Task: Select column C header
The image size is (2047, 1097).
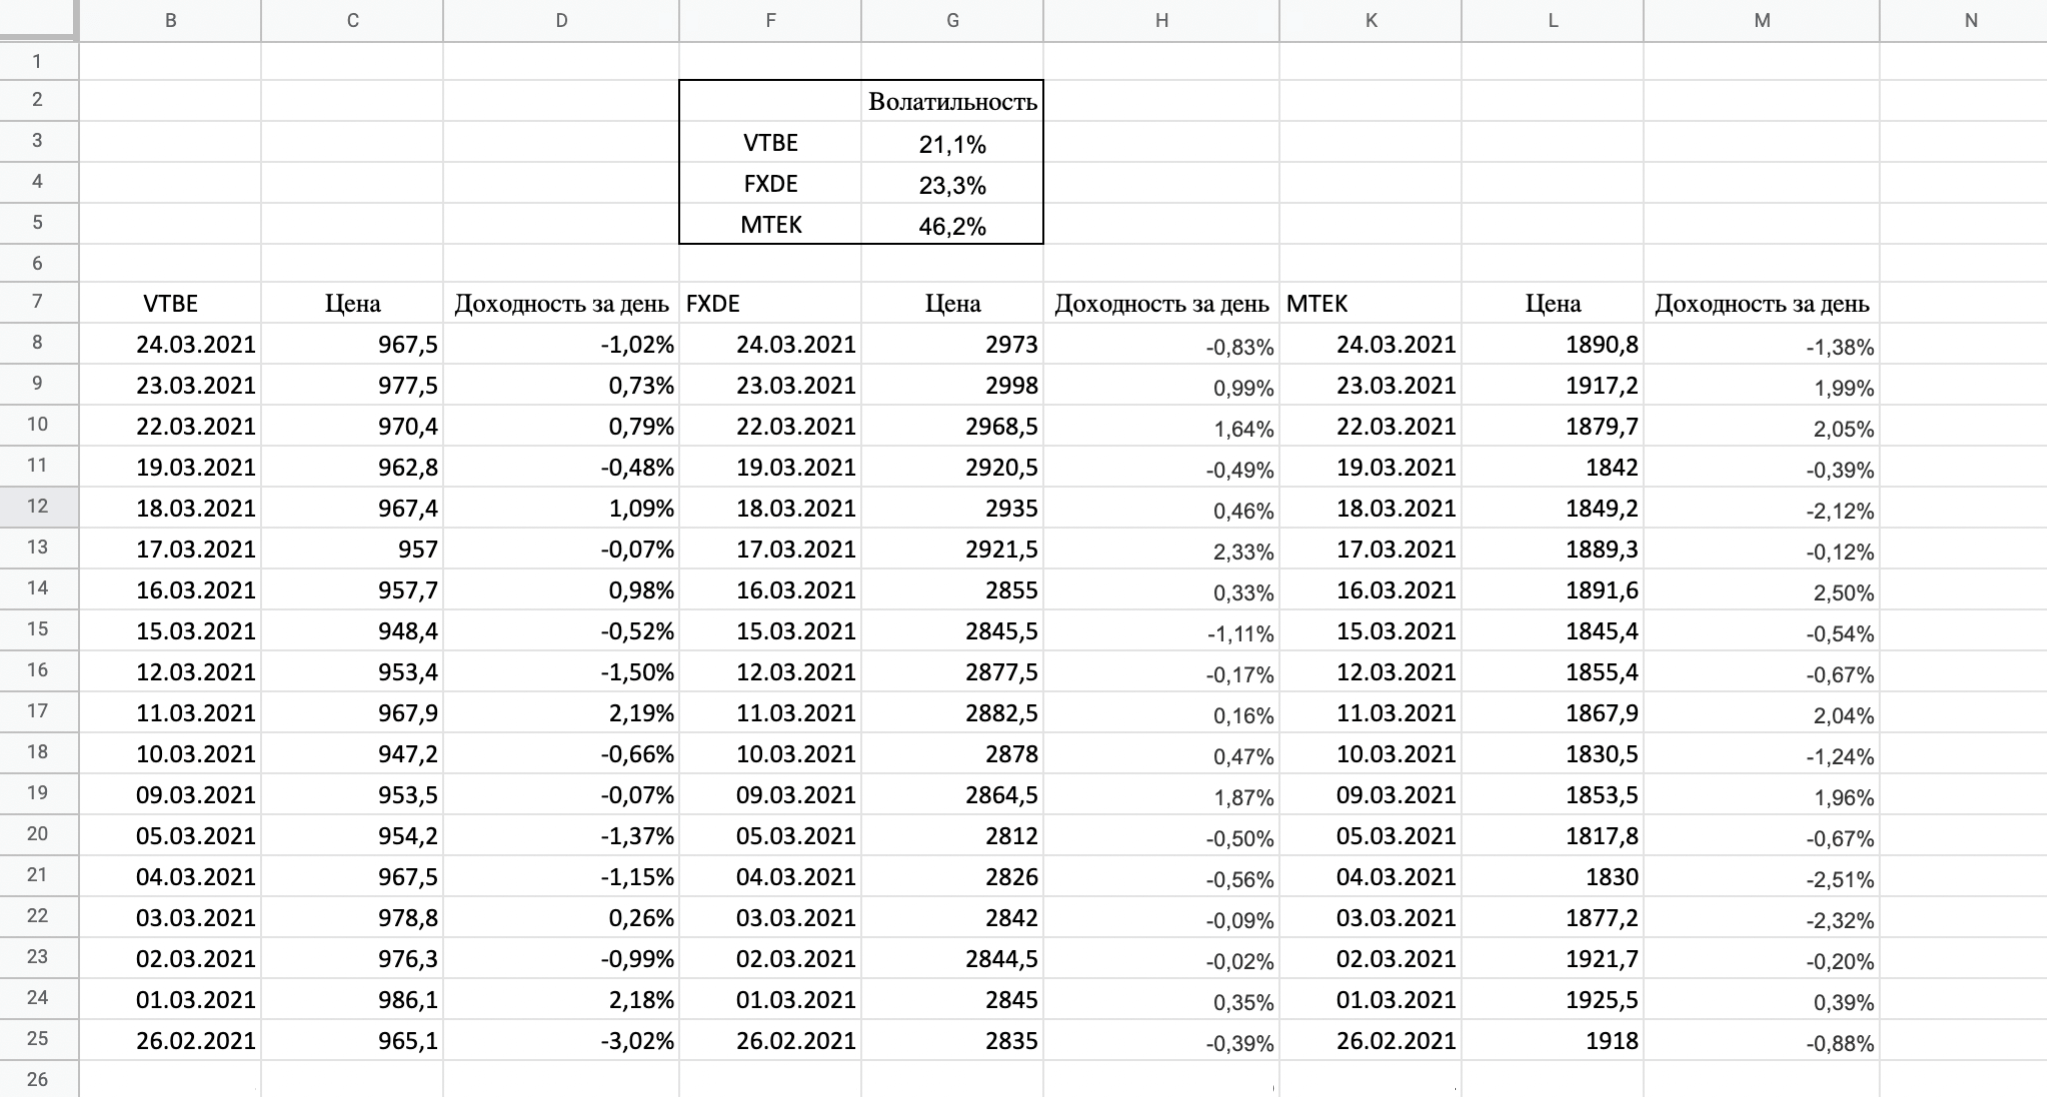Action: click(352, 20)
